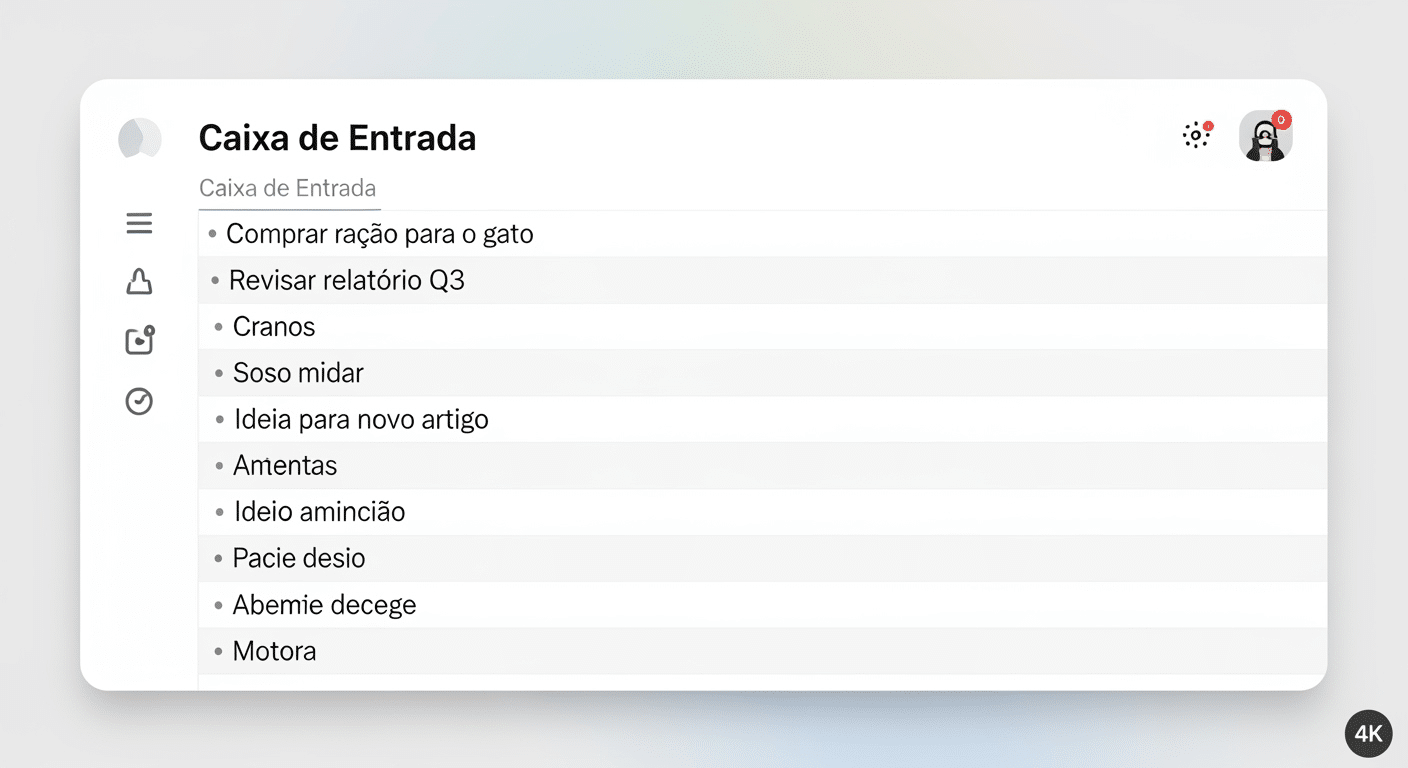Screen dimensions: 1408x768
Task: Open the task 'Cranos'
Action: coord(273,326)
